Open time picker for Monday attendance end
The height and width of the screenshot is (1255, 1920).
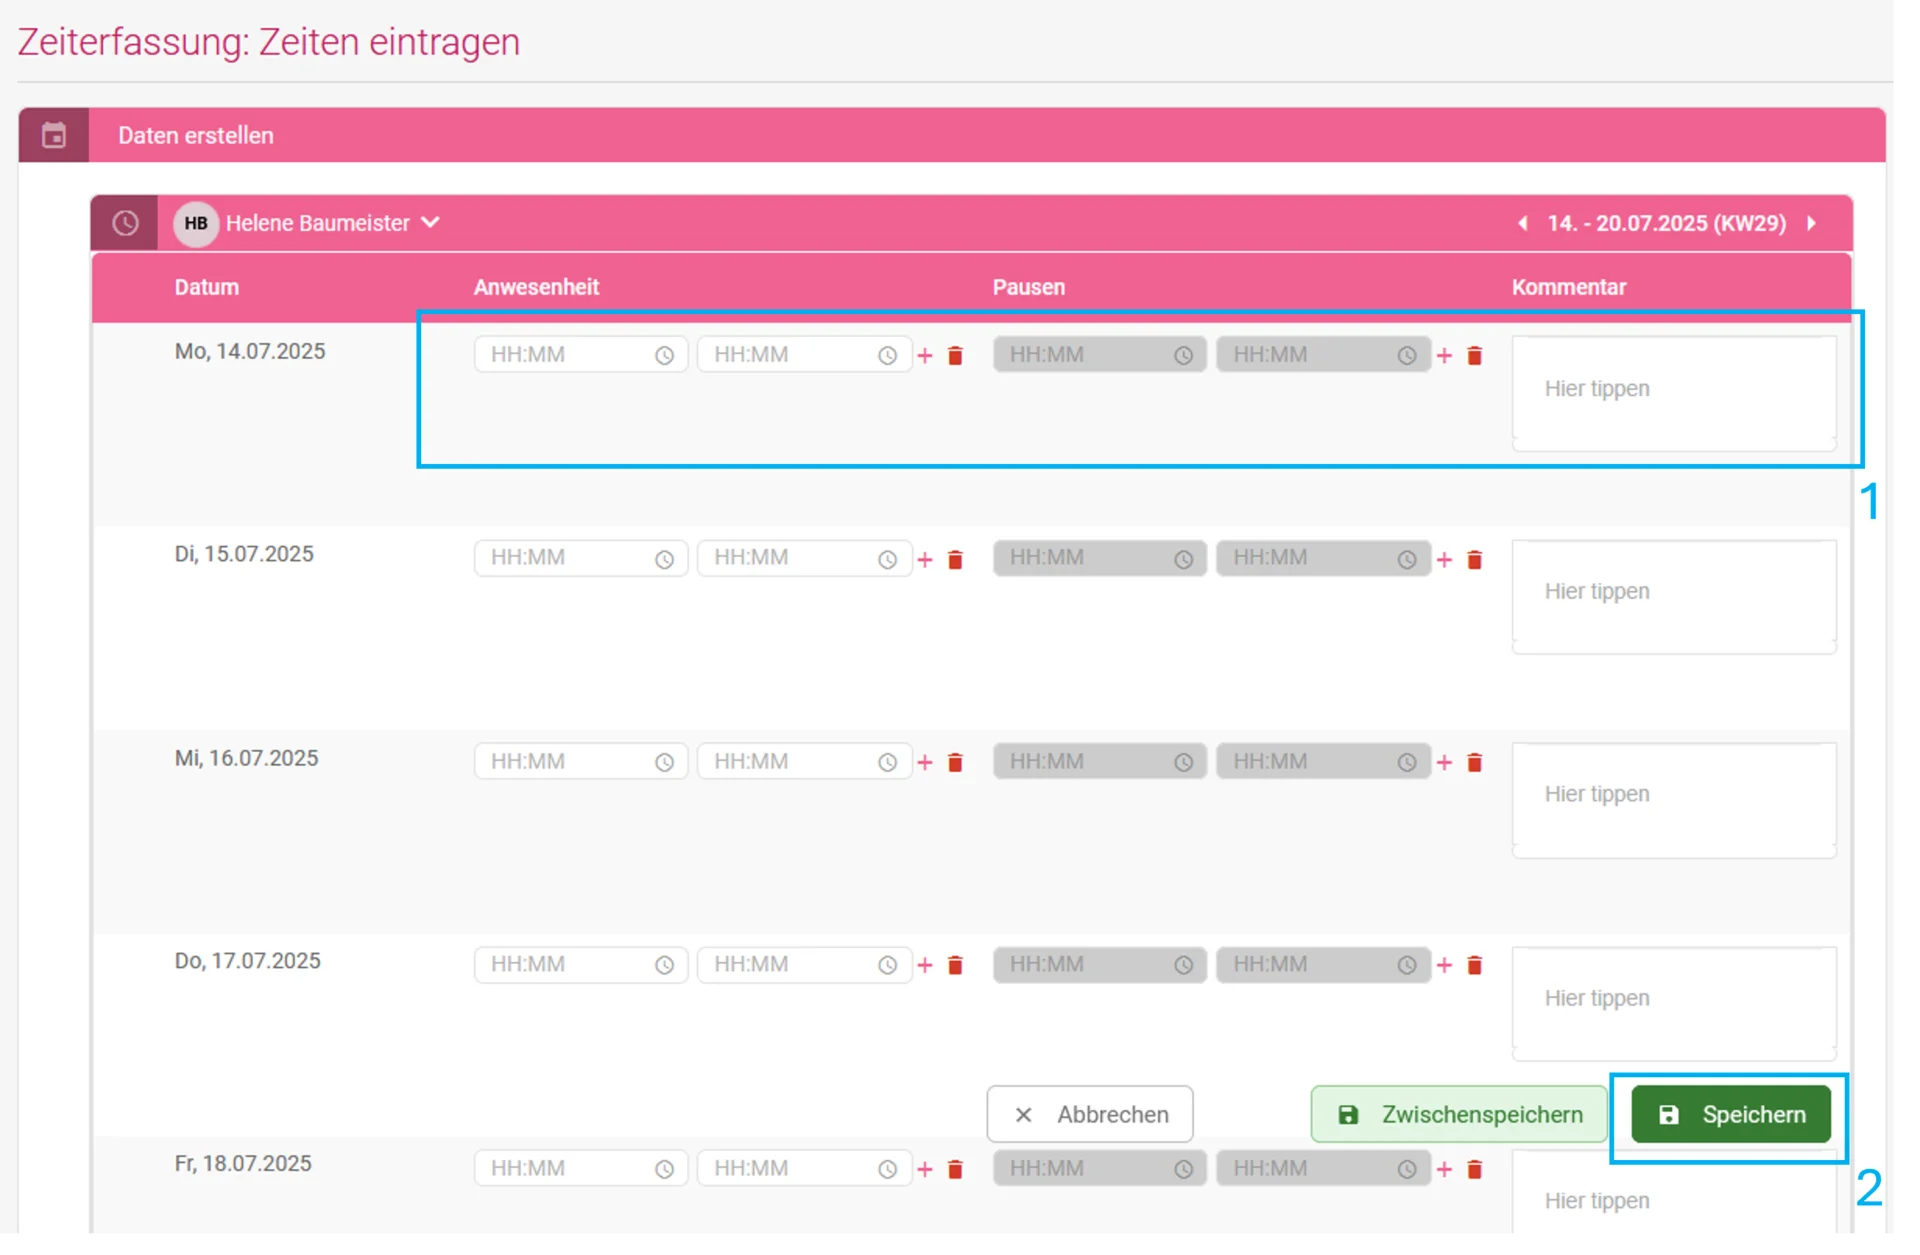coord(887,355)
